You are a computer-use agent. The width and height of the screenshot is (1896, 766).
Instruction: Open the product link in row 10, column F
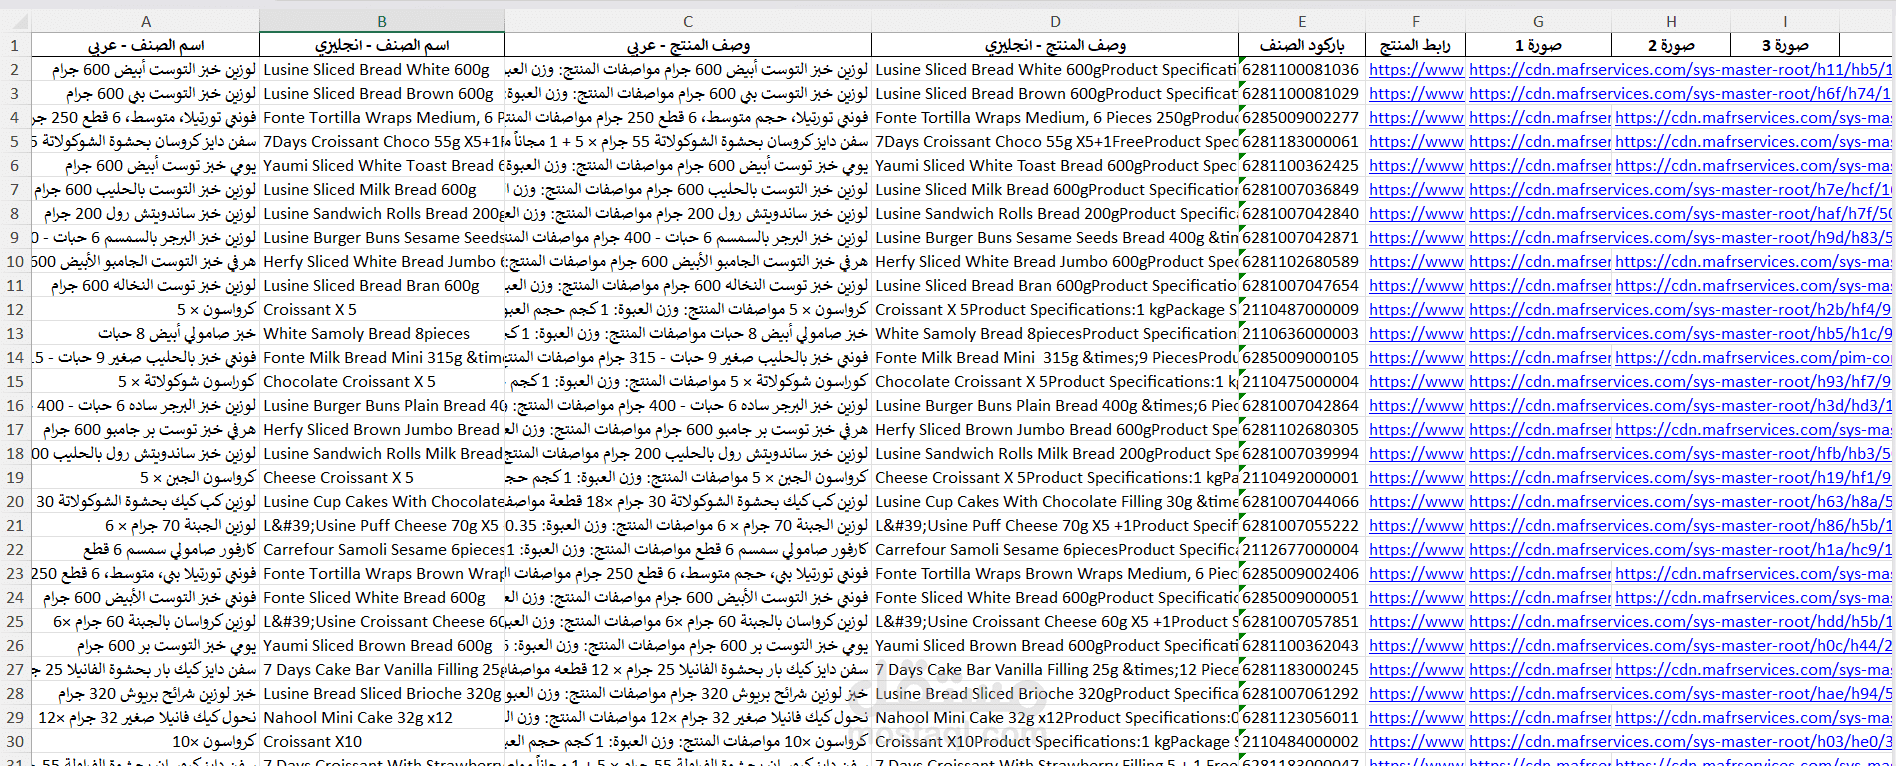pos(1416,261)
